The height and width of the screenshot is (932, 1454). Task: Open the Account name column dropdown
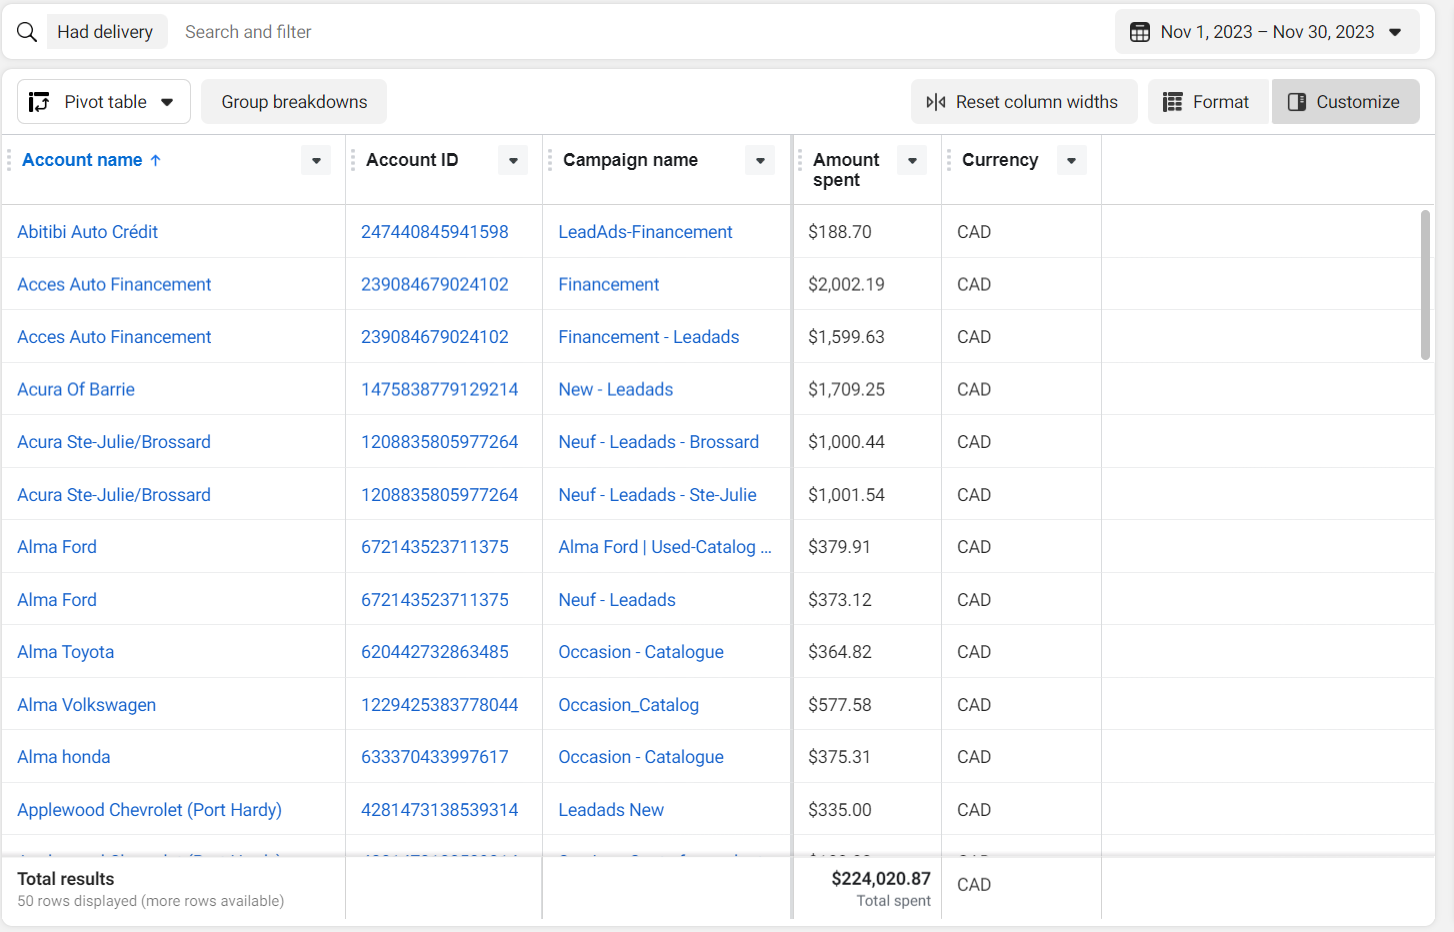[x=316, y=160]
